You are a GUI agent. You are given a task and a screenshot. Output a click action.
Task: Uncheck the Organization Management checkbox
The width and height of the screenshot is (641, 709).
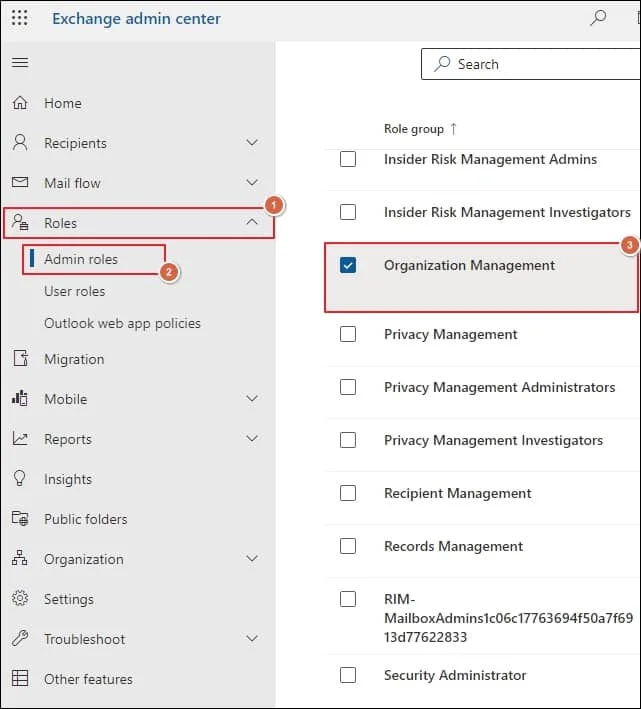[348, 265]
